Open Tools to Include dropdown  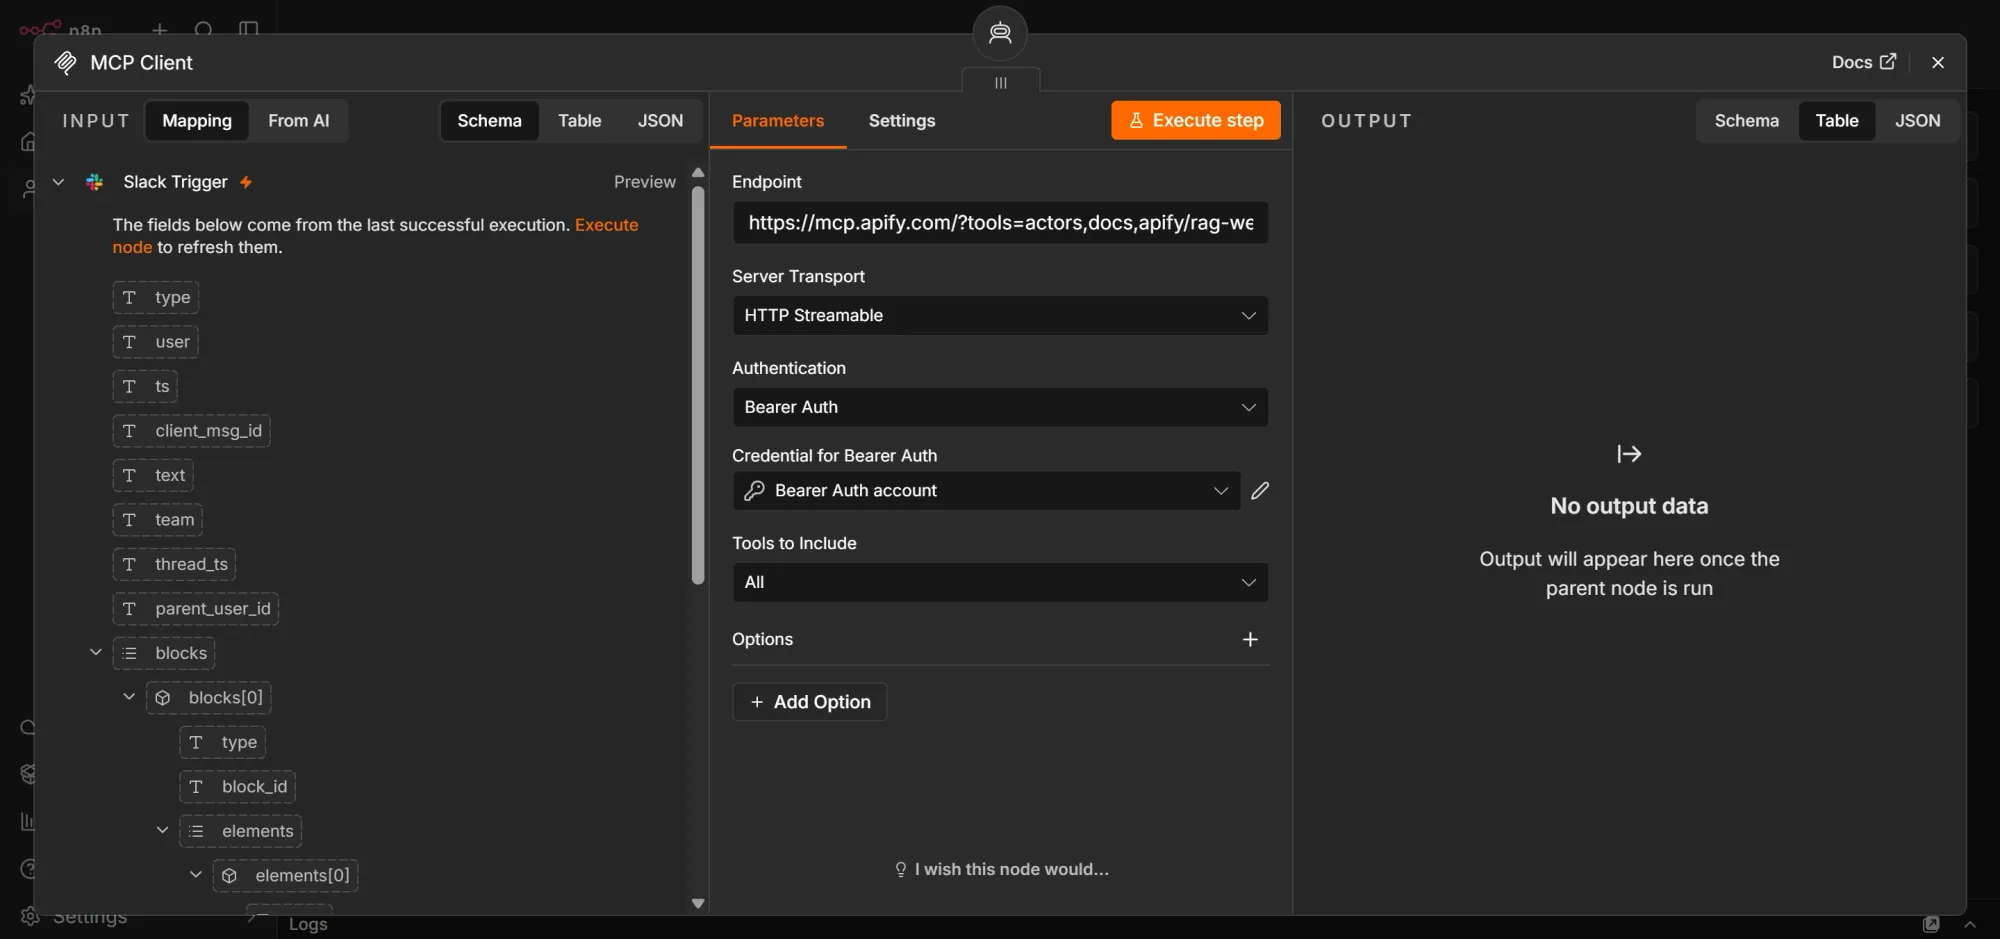(1000, 583)
